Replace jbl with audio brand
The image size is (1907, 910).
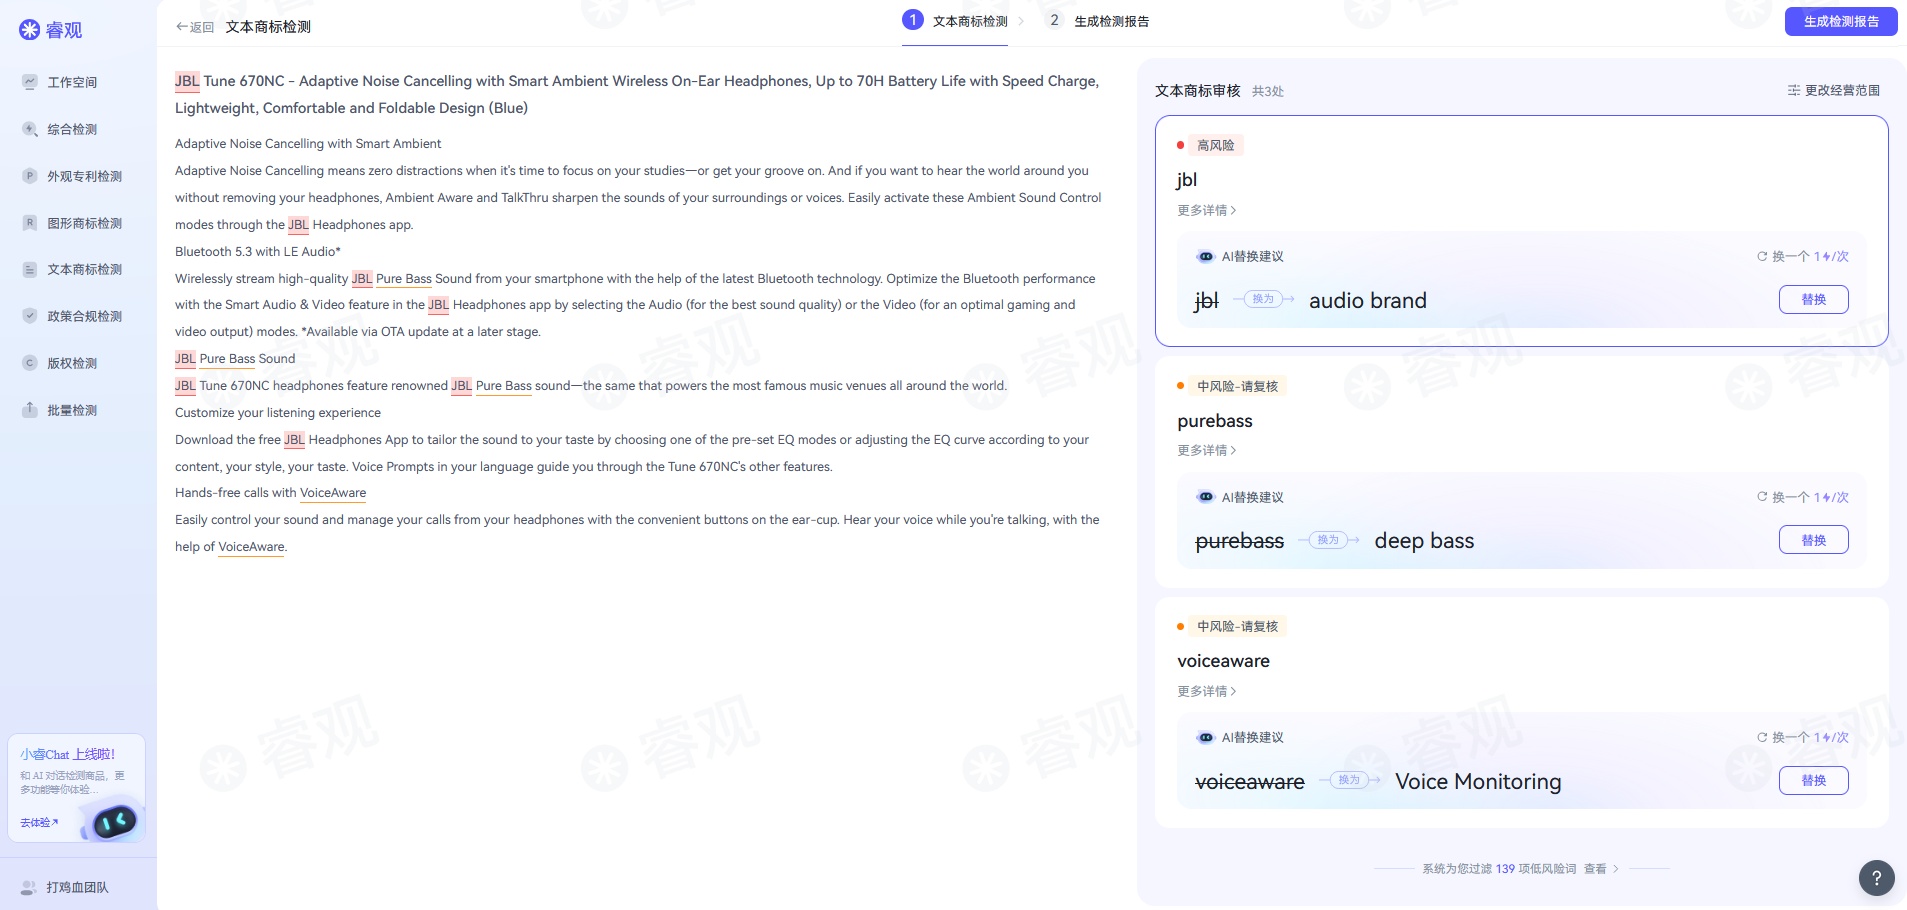click(x=1813, y=299)
